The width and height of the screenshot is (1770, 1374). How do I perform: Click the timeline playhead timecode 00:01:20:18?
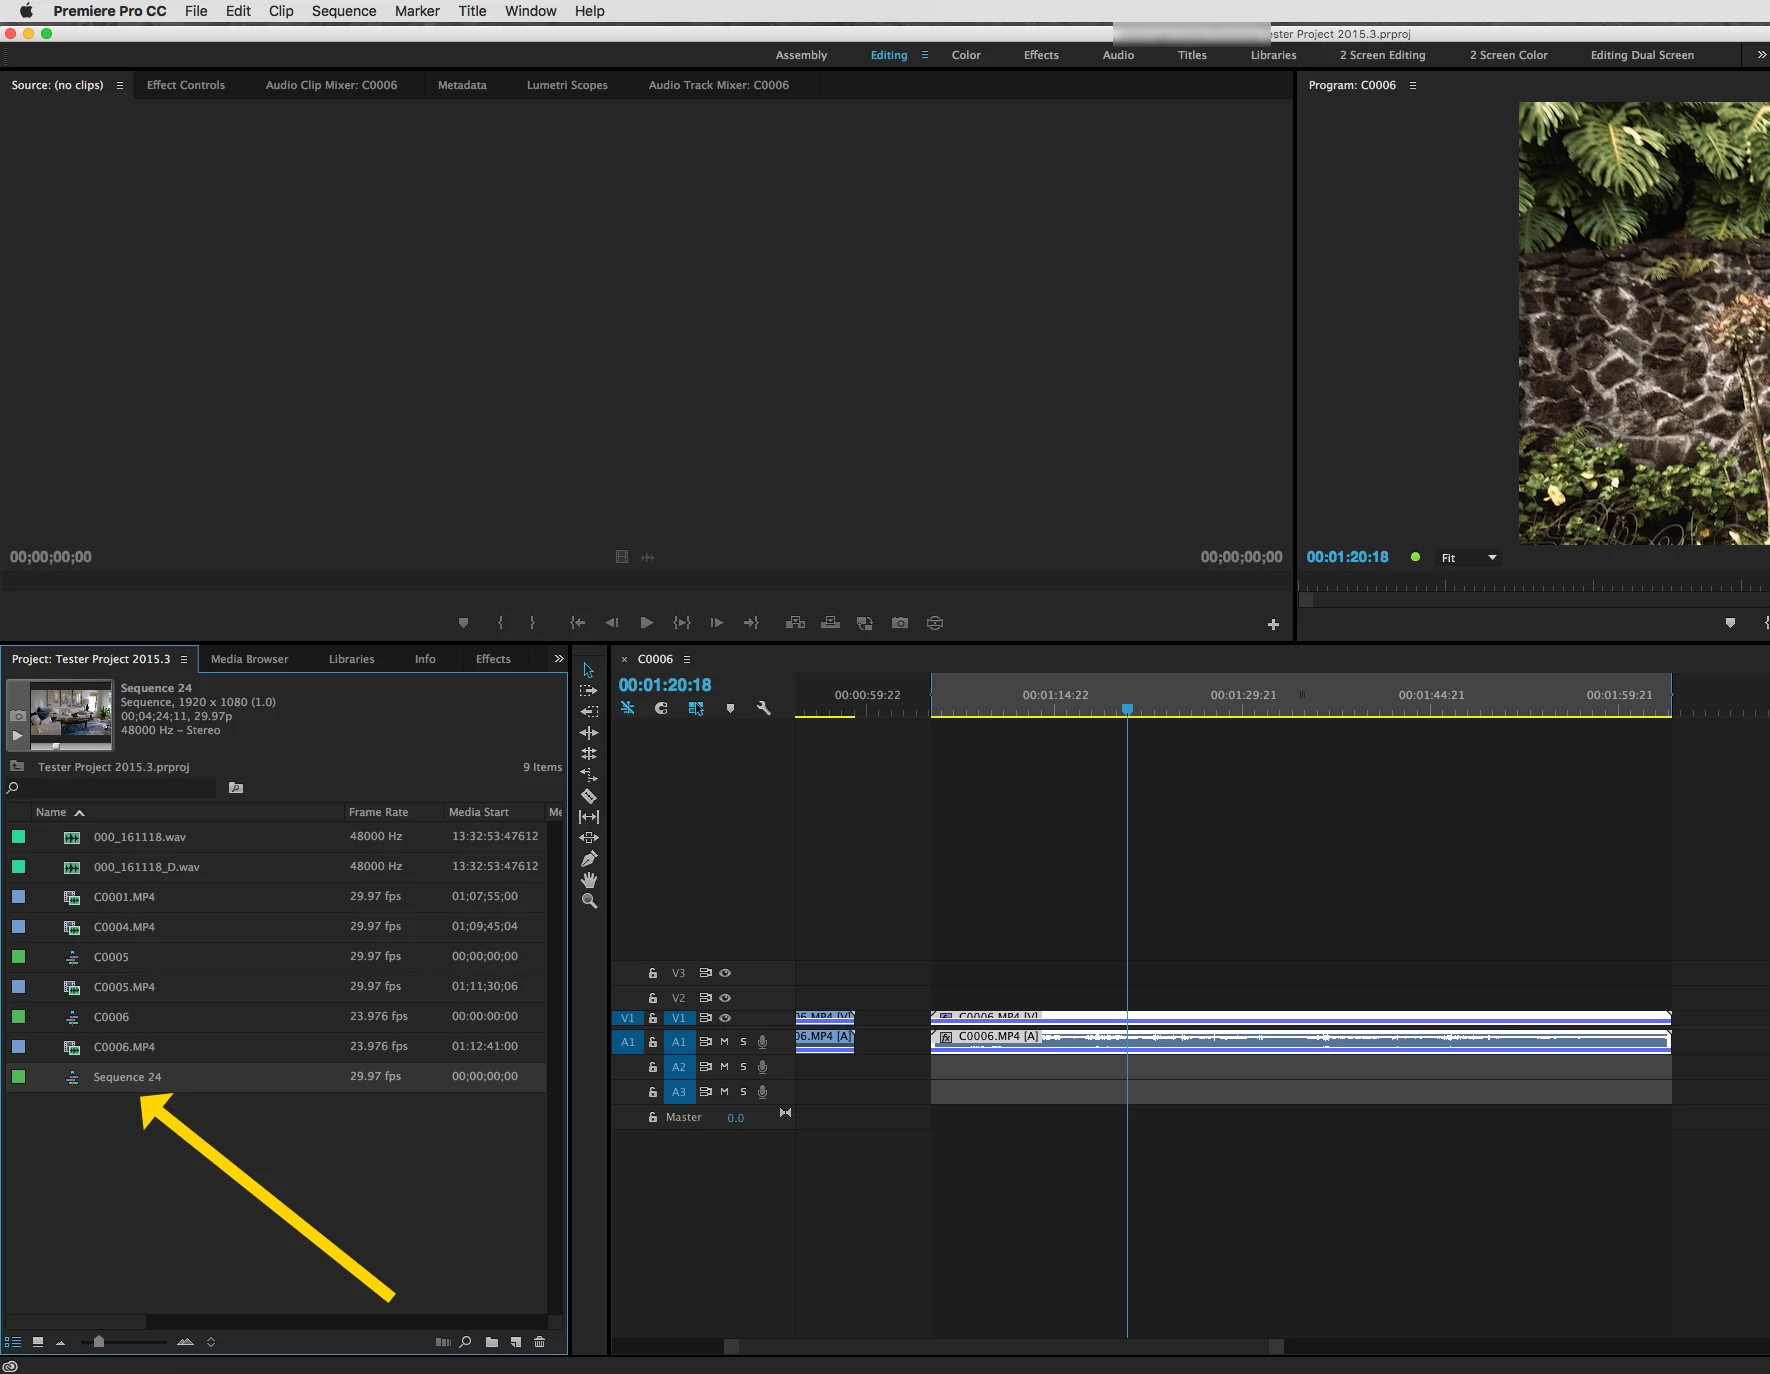point(665,685)
